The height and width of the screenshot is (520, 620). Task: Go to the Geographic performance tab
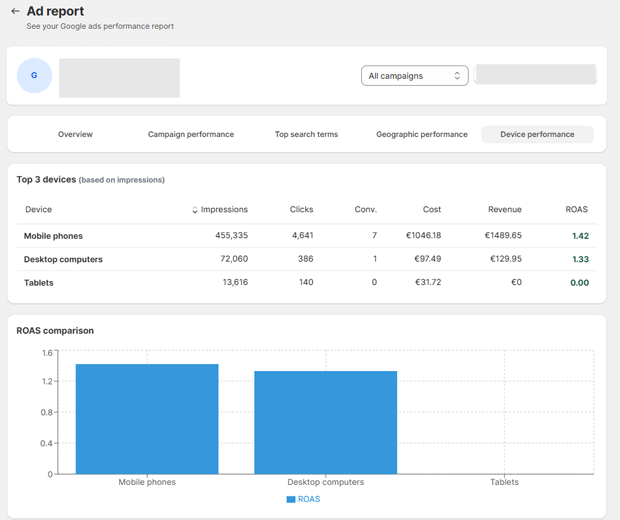[421, 134]
